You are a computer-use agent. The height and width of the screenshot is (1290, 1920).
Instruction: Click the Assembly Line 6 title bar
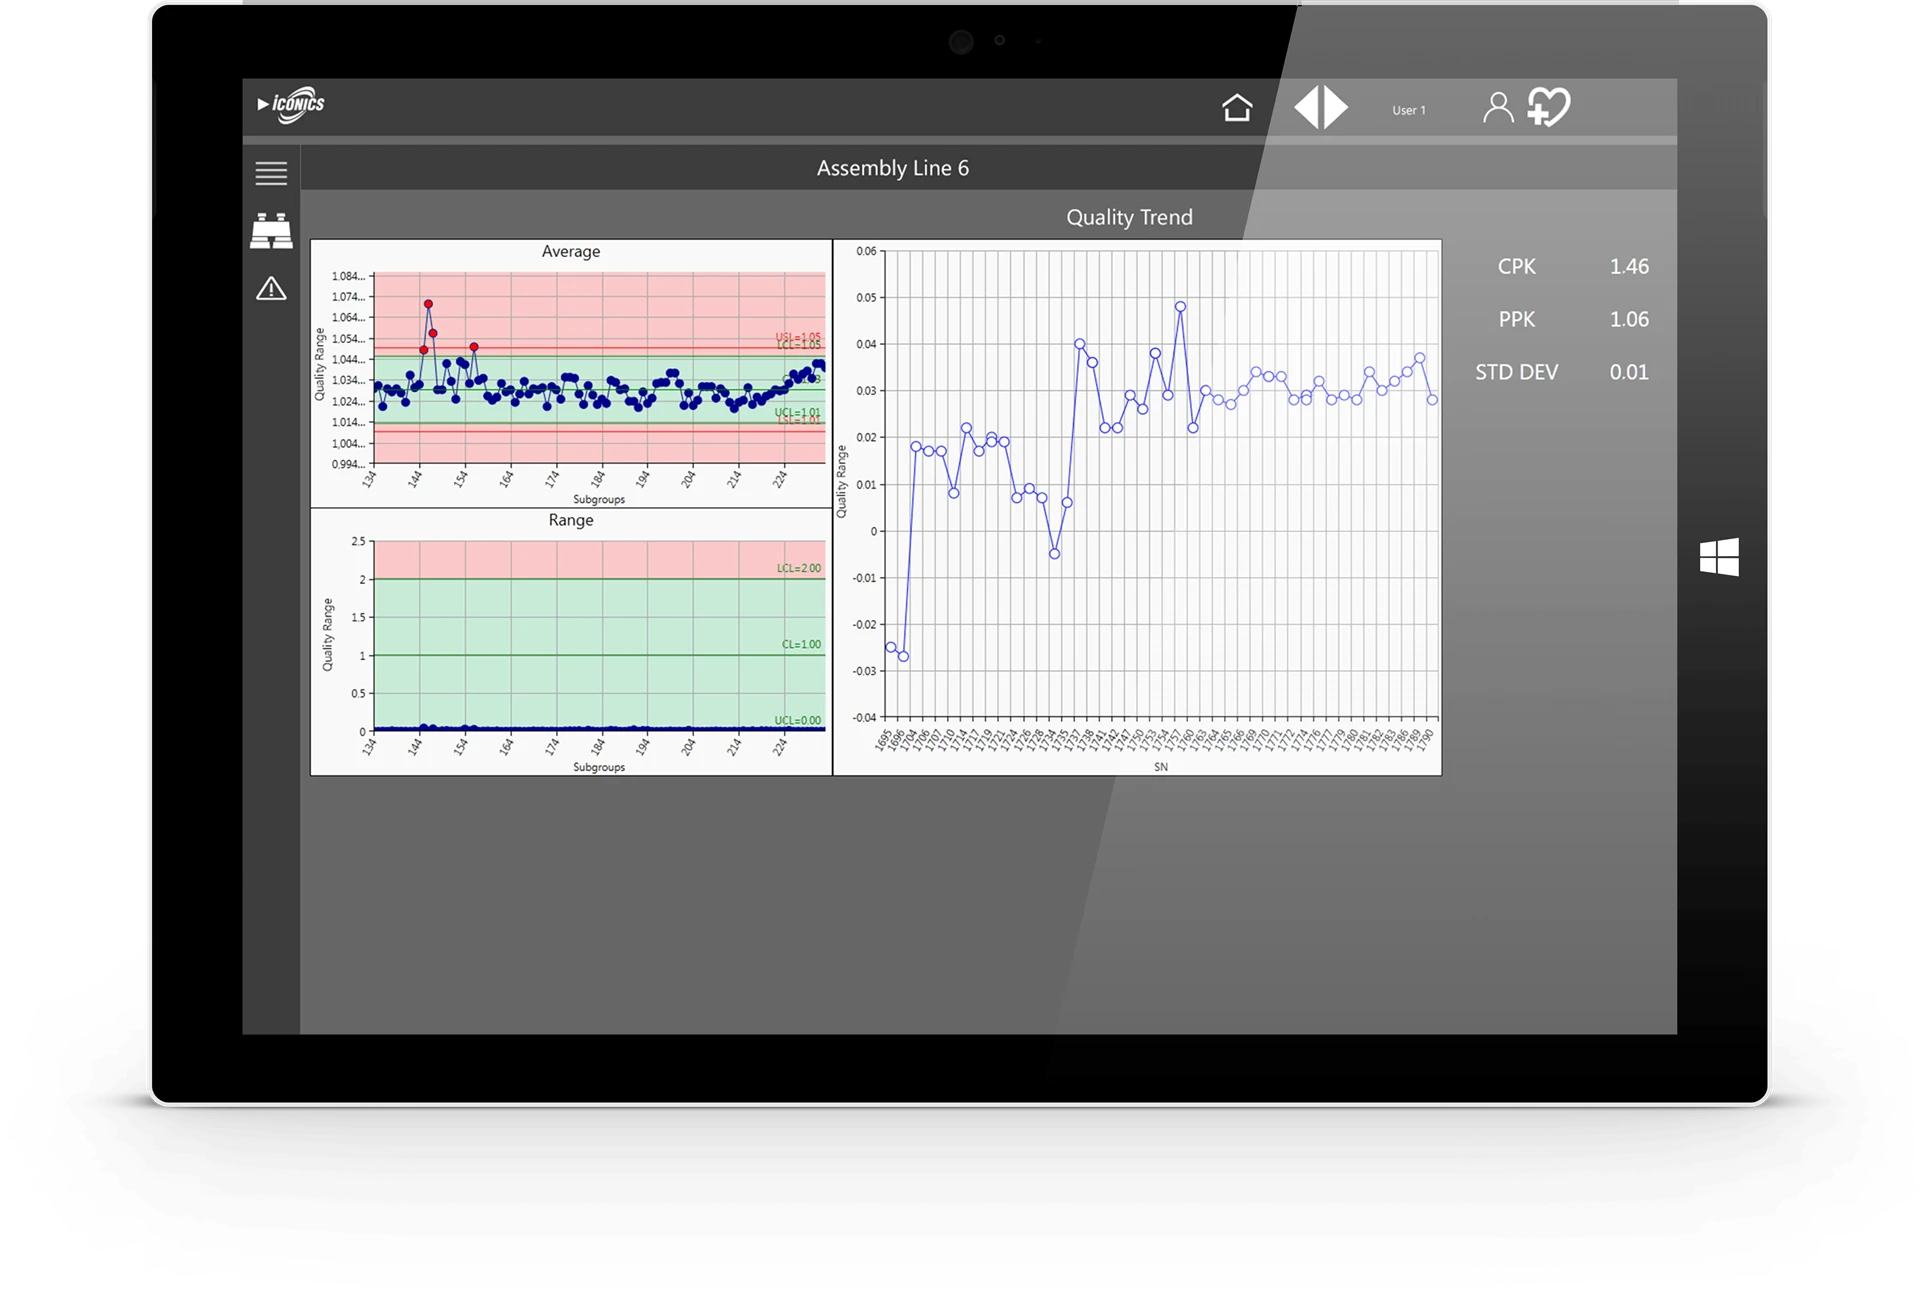tap(892, 168)
